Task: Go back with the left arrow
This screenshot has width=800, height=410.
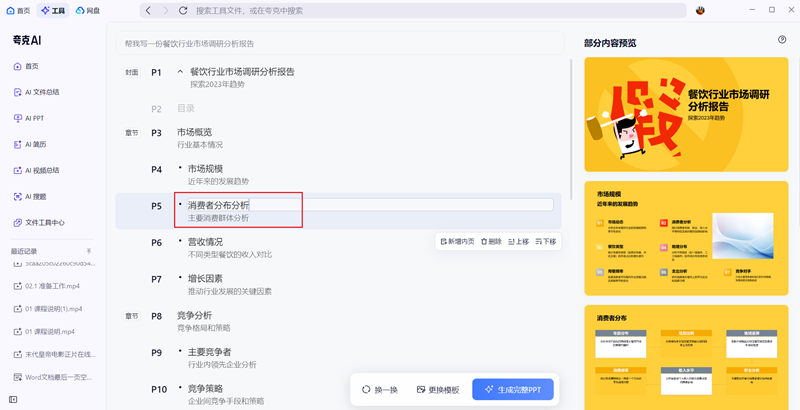Action: [x=148, y=10]
